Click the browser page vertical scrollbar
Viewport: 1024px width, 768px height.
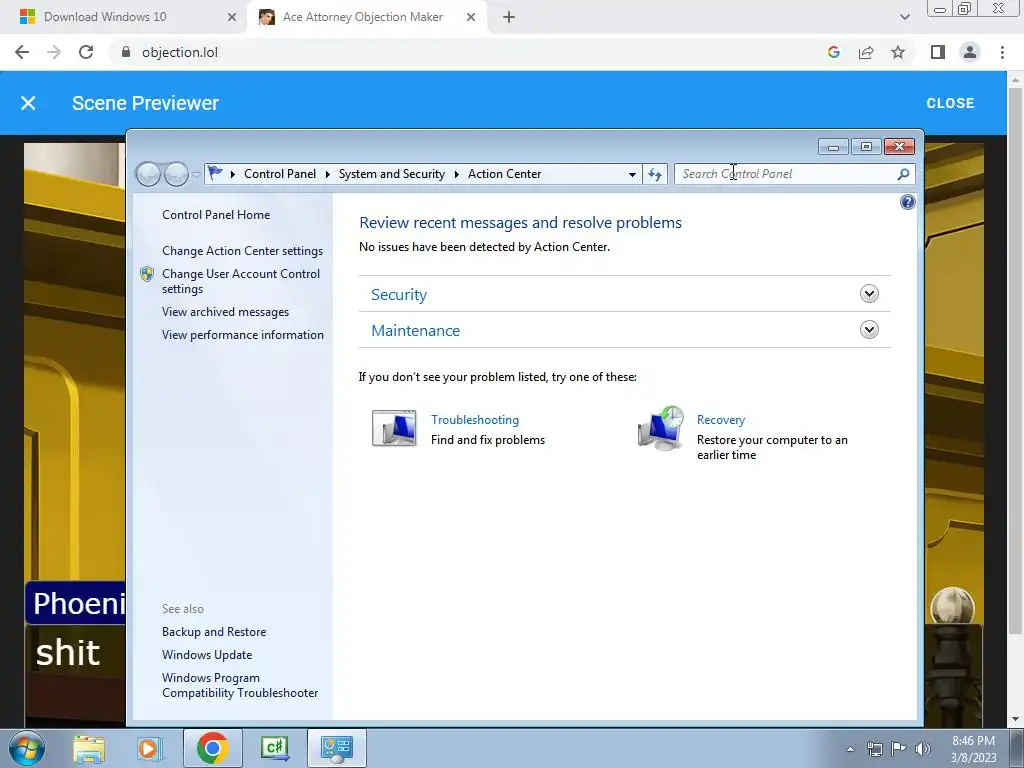pos(1015,359)
